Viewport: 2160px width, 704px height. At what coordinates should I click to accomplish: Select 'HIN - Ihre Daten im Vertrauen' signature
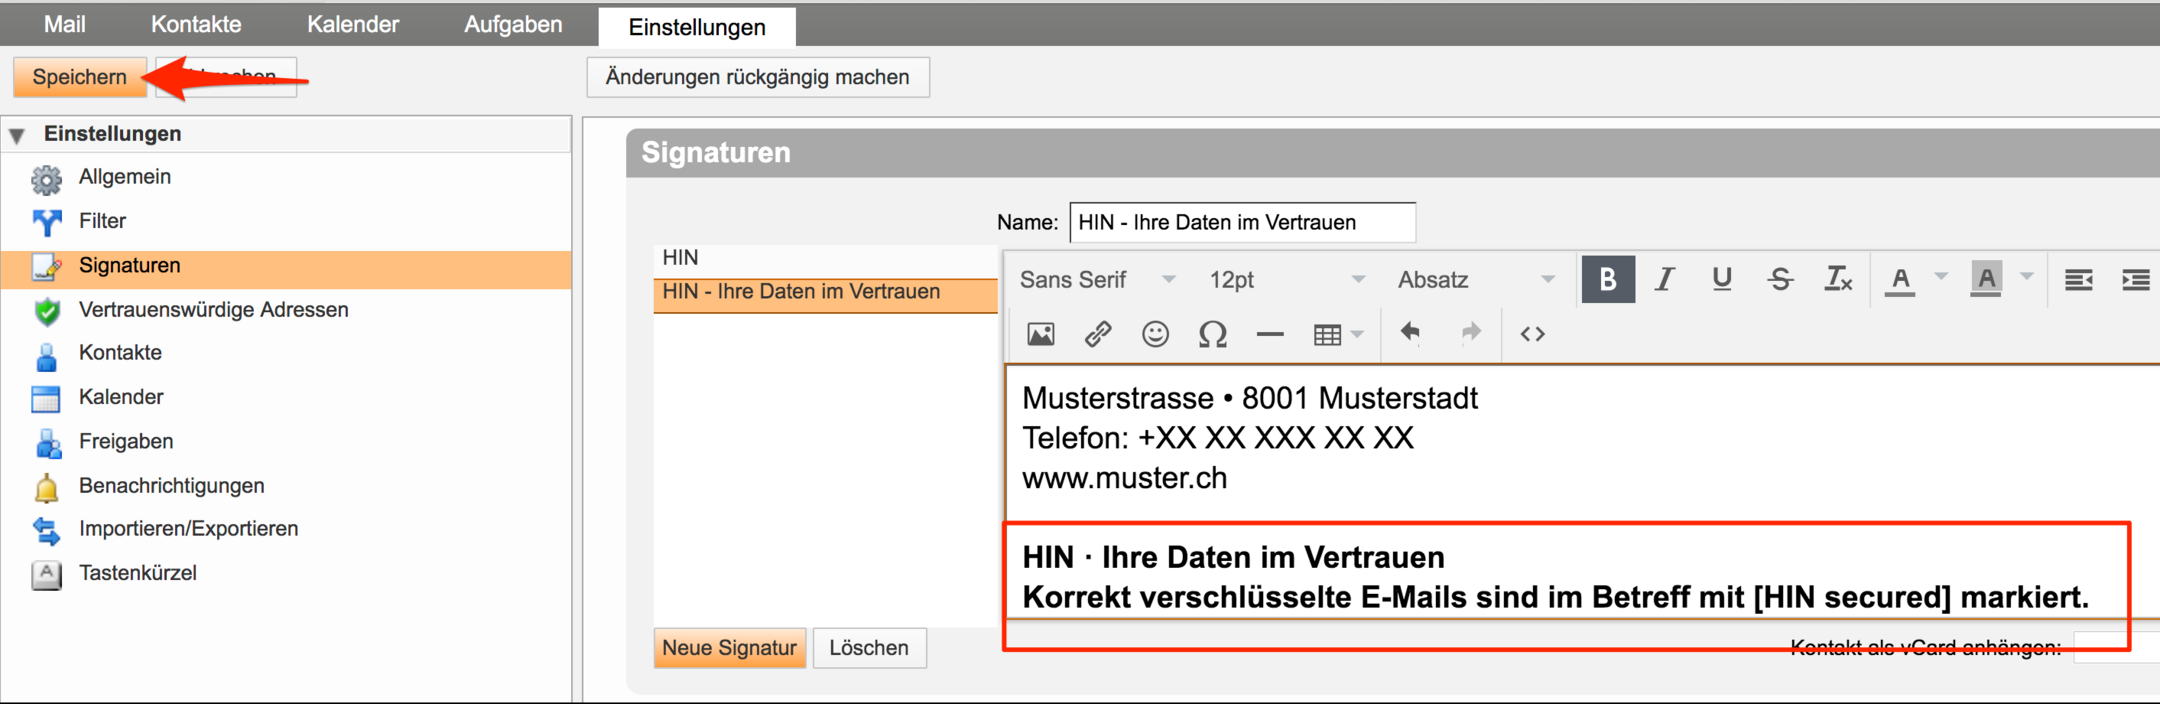point(825,294)
